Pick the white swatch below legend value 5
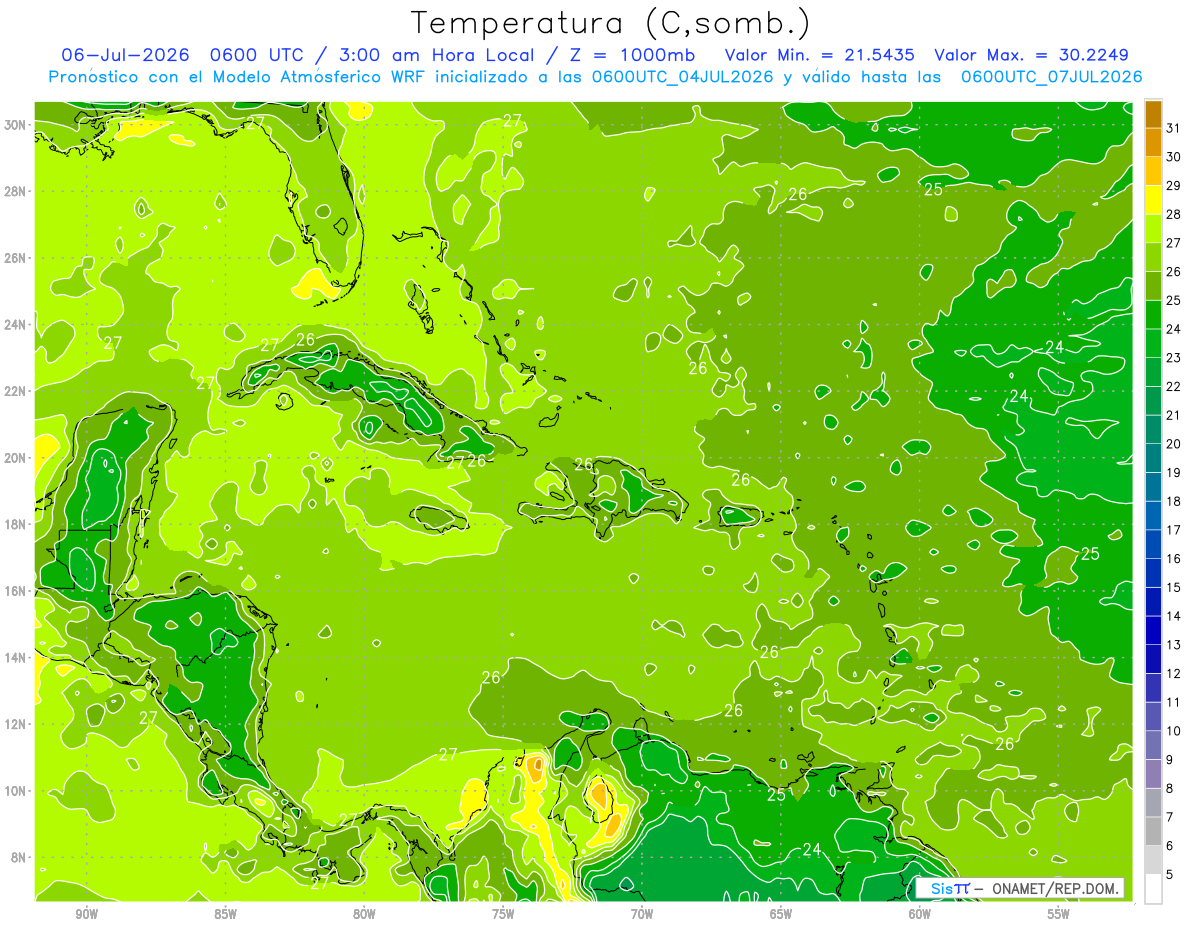 point(1153,889)
